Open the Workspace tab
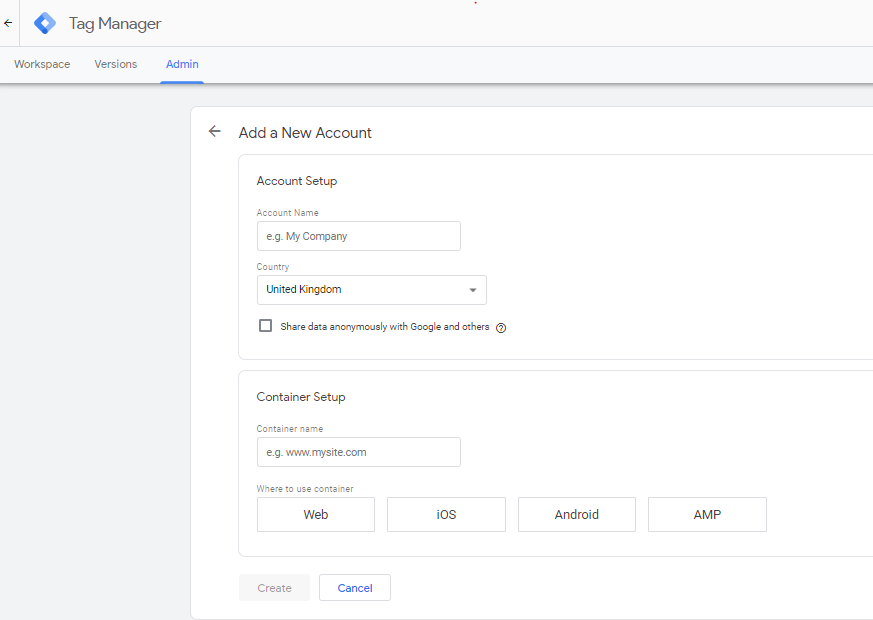 point(42,64)
